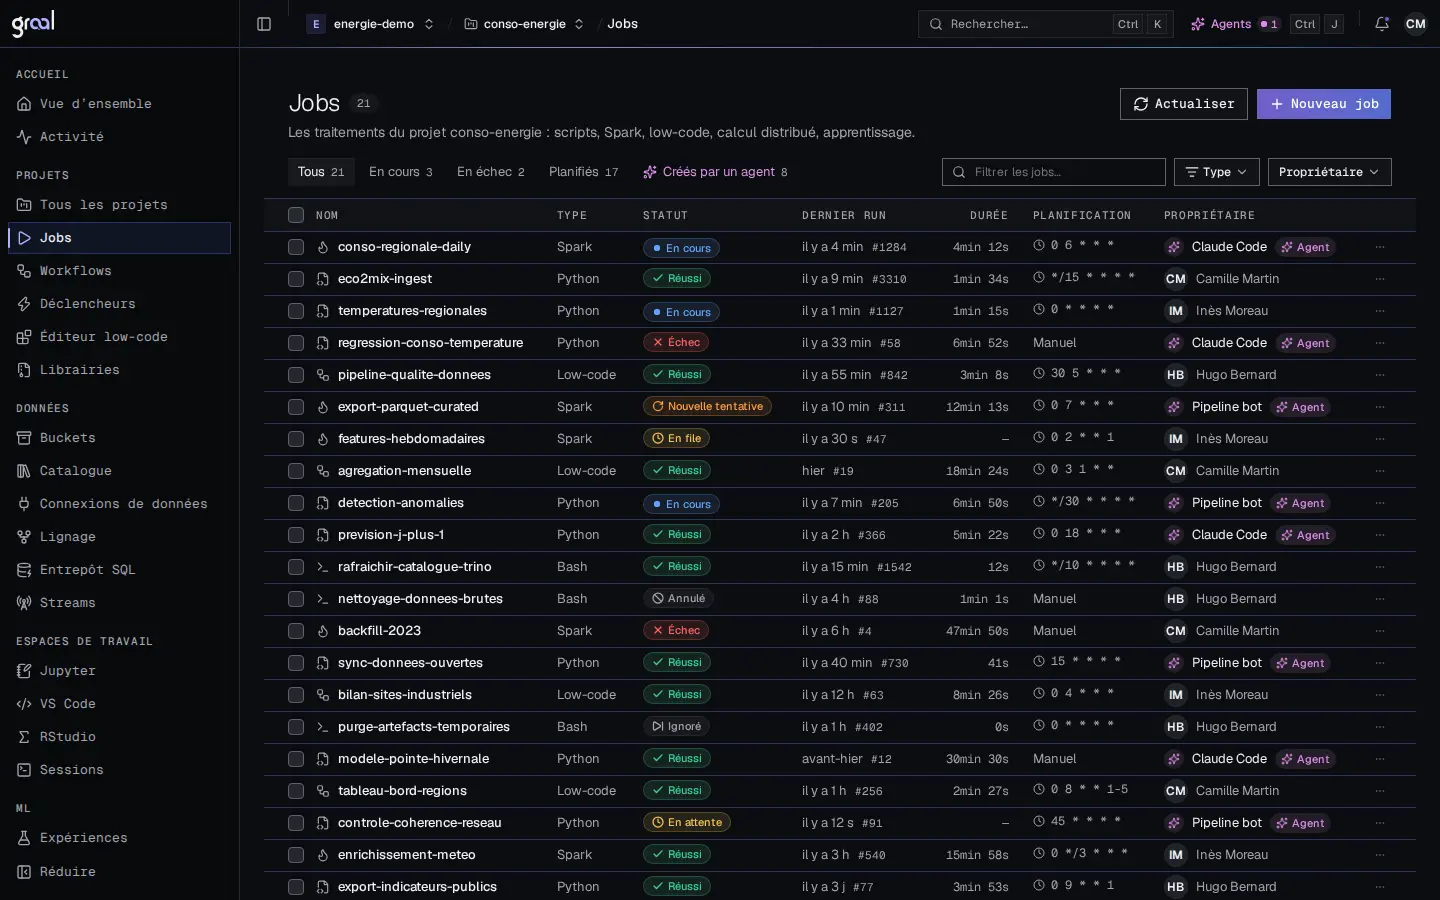
Task: Open Buckets under Données
Action: click(119, 438)
